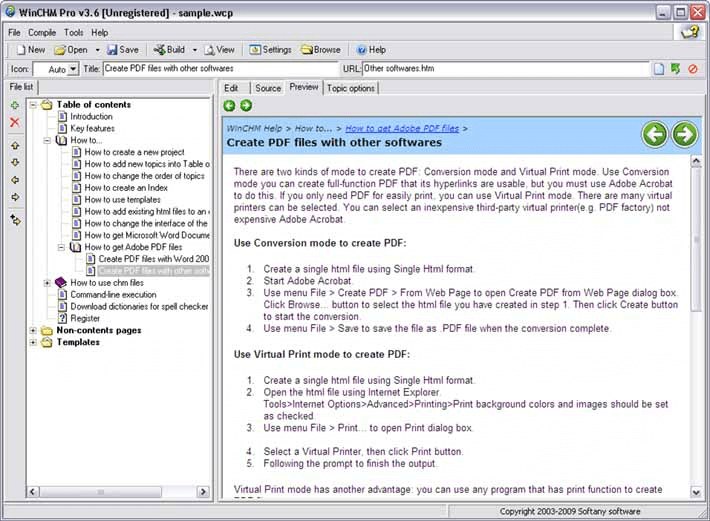Expand the How to use chm files node
The image size is (710, 521).
click(x=47, y=283)
